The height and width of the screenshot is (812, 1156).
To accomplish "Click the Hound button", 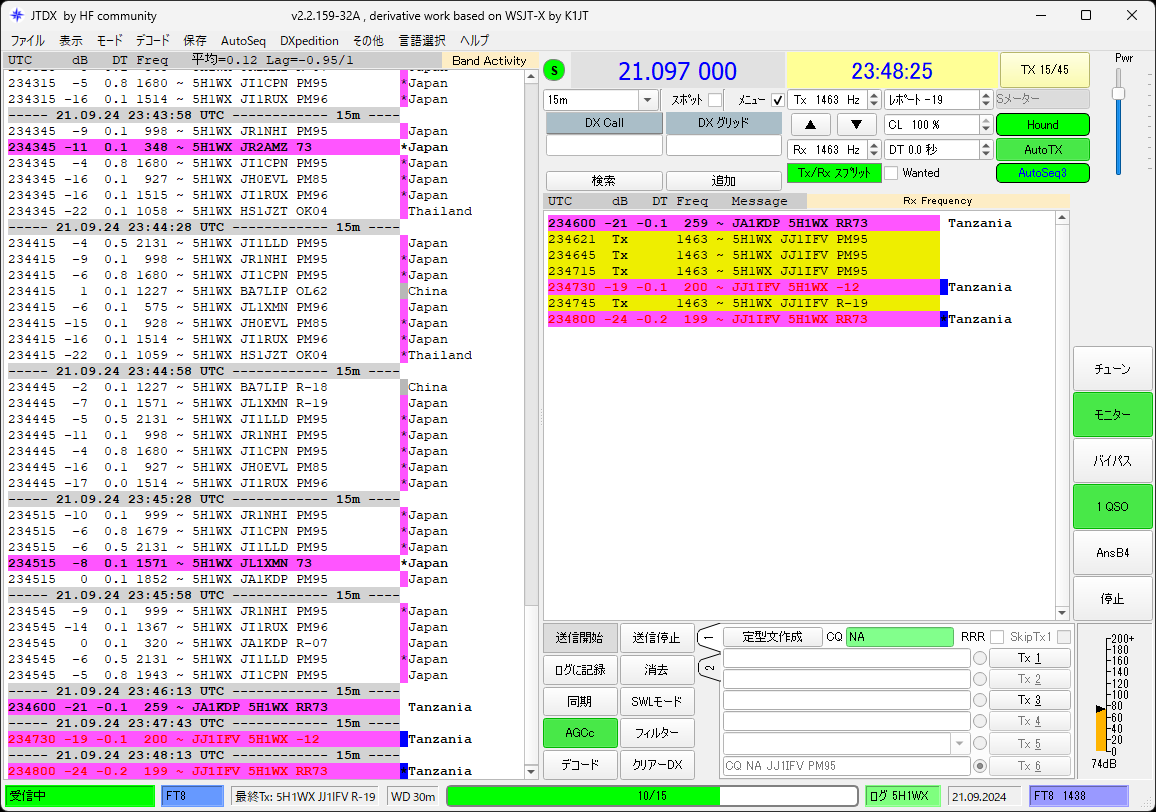I will 1042,125.
